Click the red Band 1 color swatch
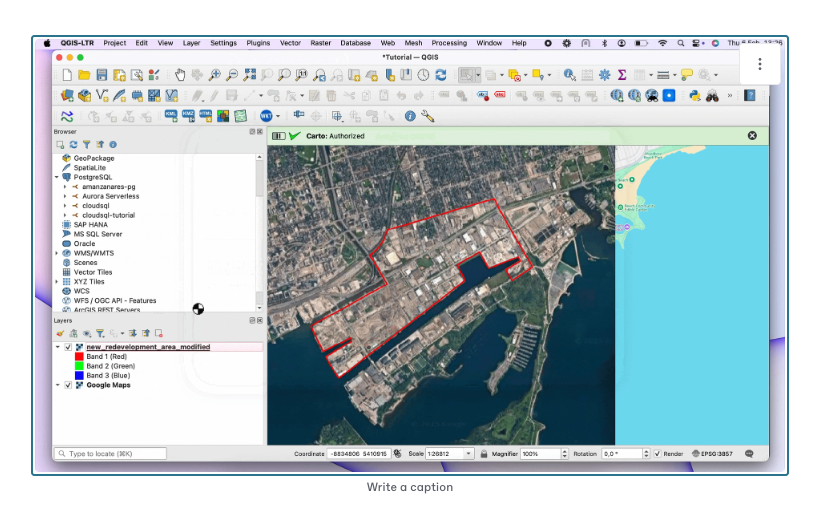836x519 pixels. 79,357
